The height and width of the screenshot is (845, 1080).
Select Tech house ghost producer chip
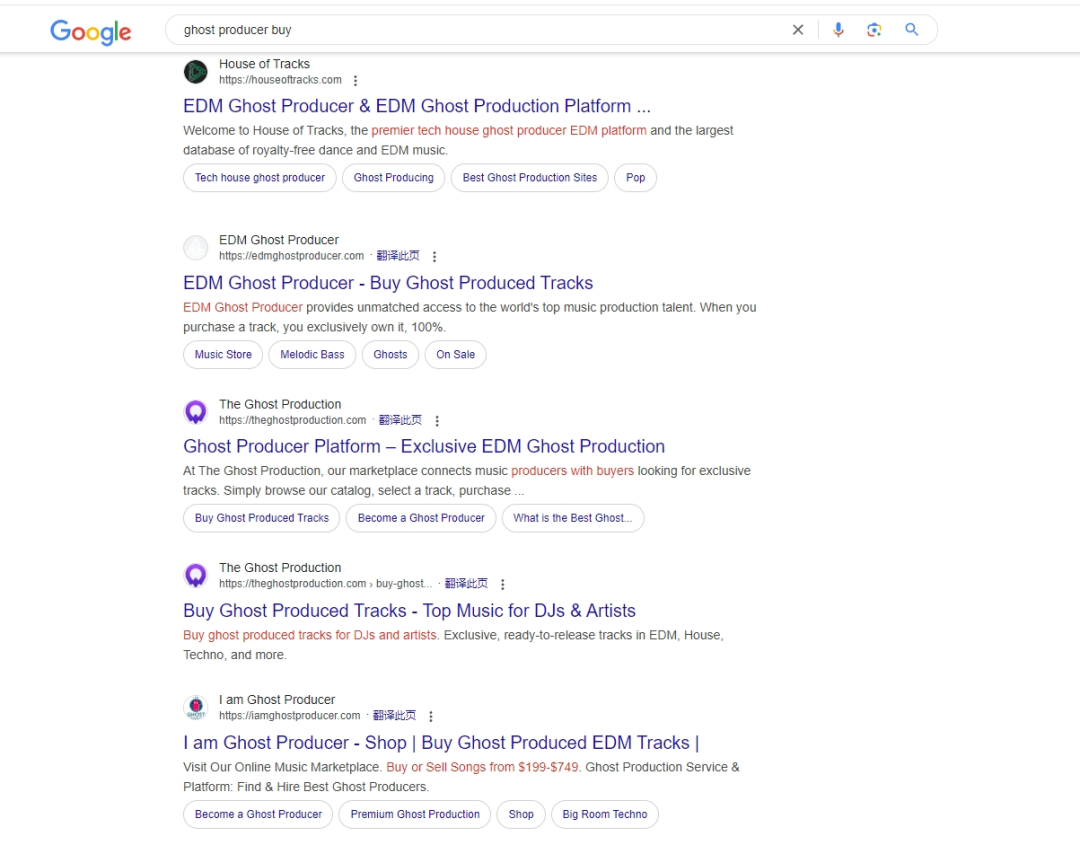(x=260, y=178)
